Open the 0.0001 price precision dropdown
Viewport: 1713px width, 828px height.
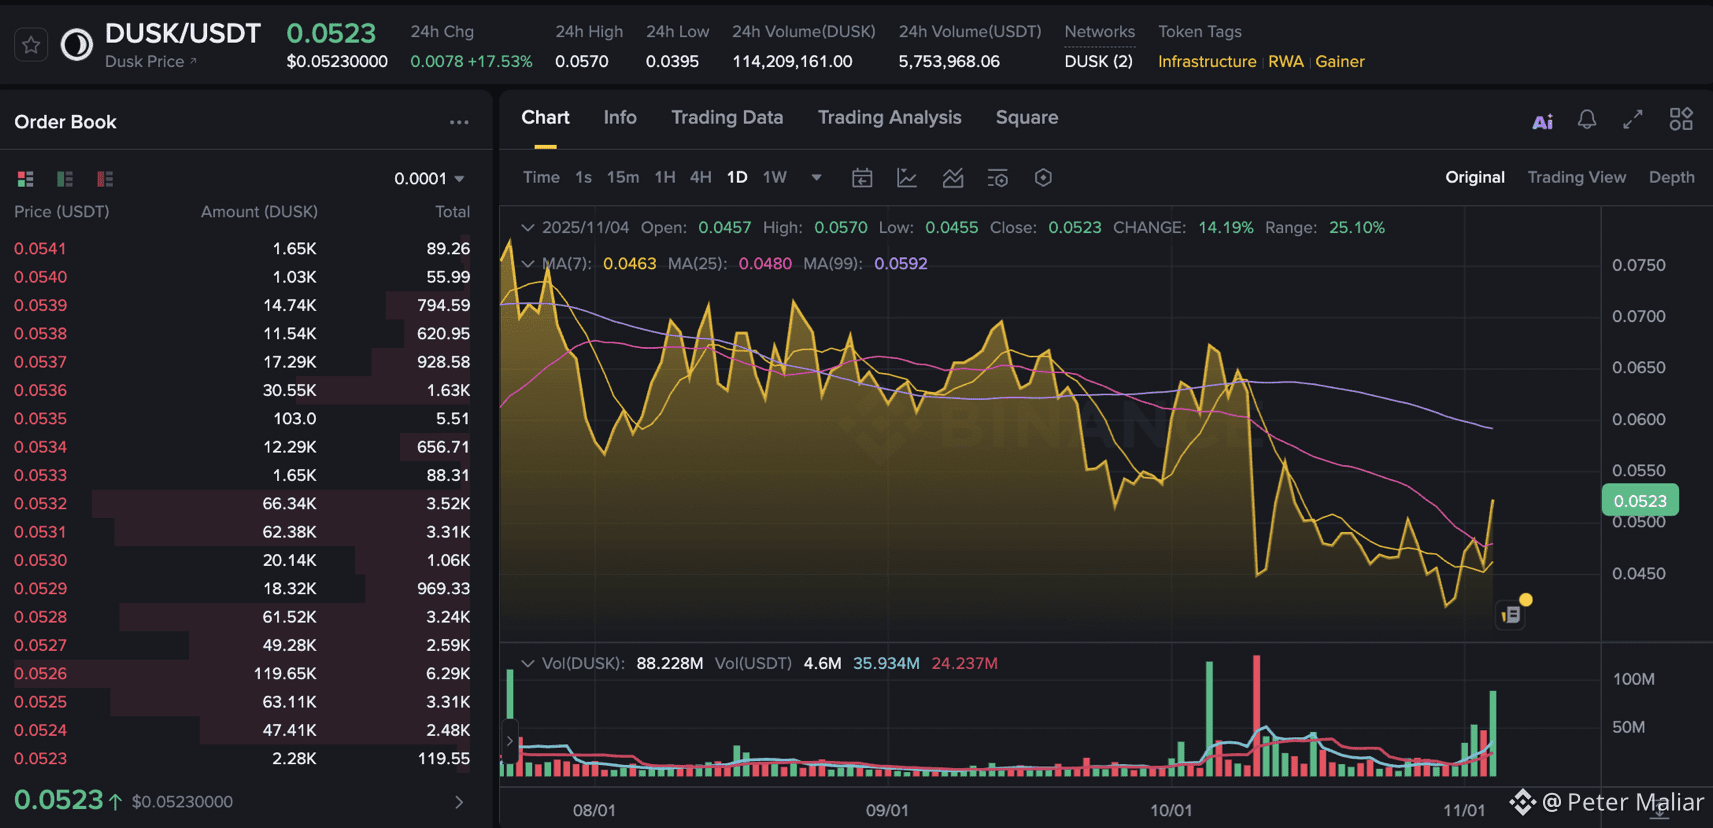coord(429,179)
